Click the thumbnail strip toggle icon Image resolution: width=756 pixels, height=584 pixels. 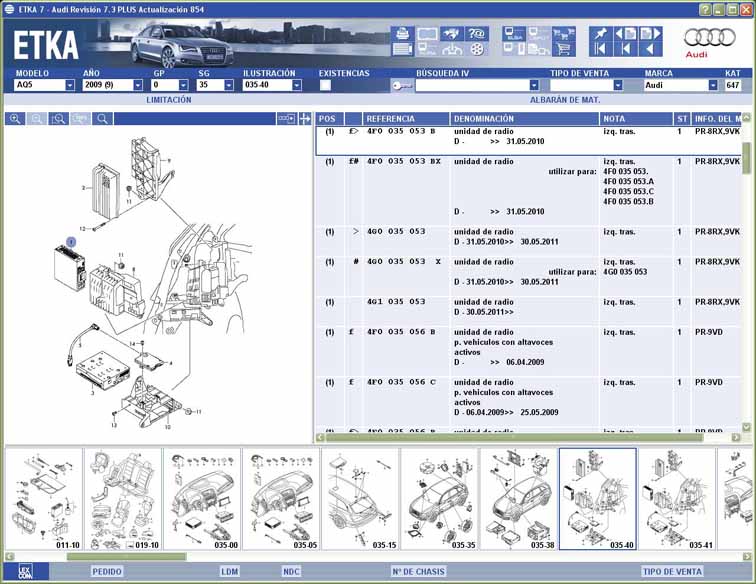286,119
